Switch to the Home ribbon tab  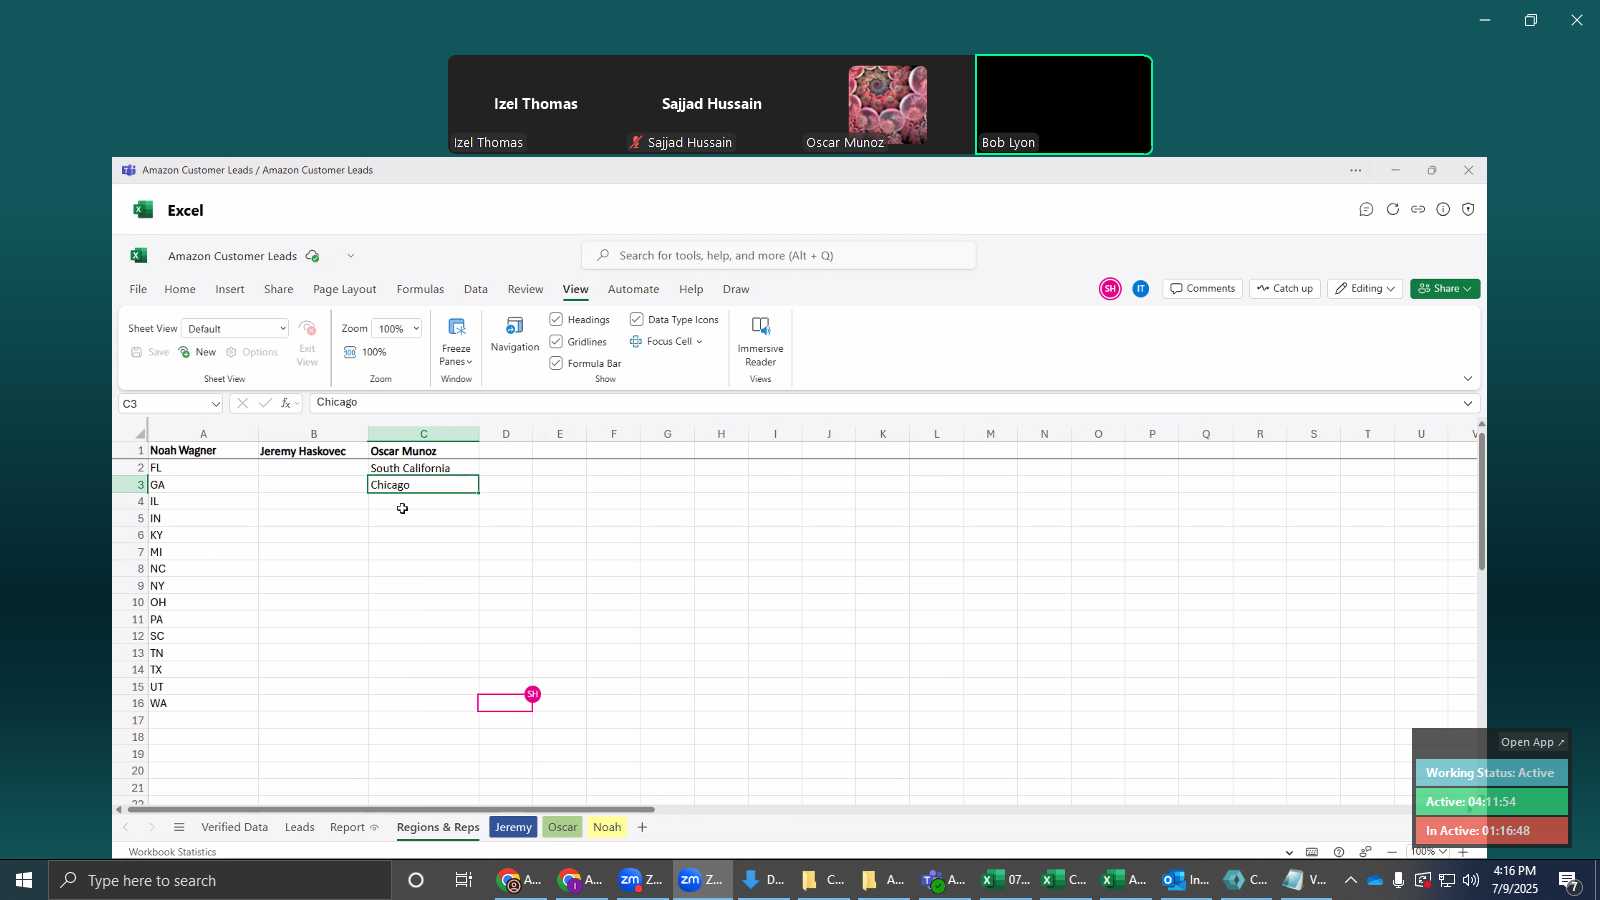[x=180, y=289]
